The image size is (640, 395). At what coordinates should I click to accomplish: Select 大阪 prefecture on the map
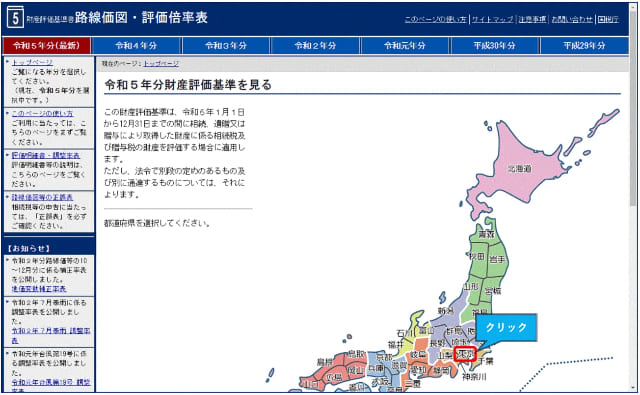380,382
